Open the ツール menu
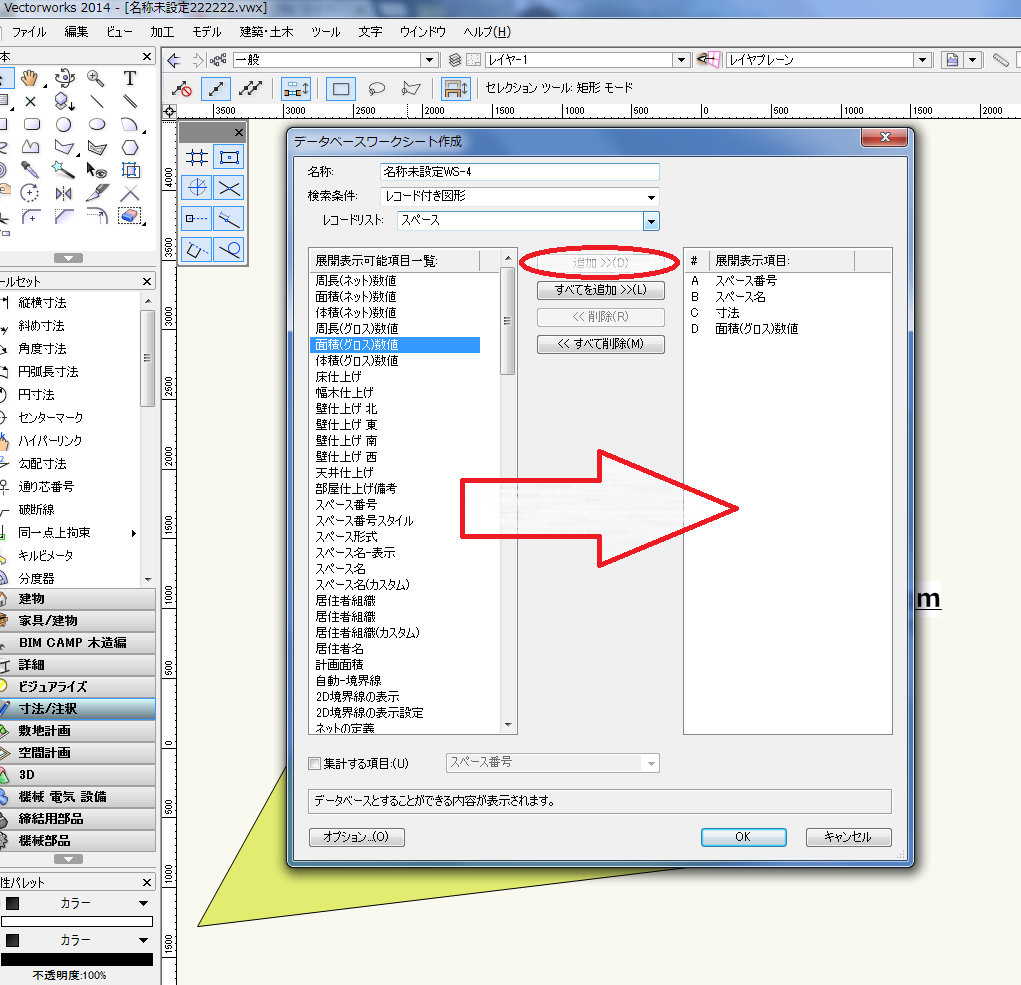The width and height of the screenshot is (1021, 985). pos(325,32)
